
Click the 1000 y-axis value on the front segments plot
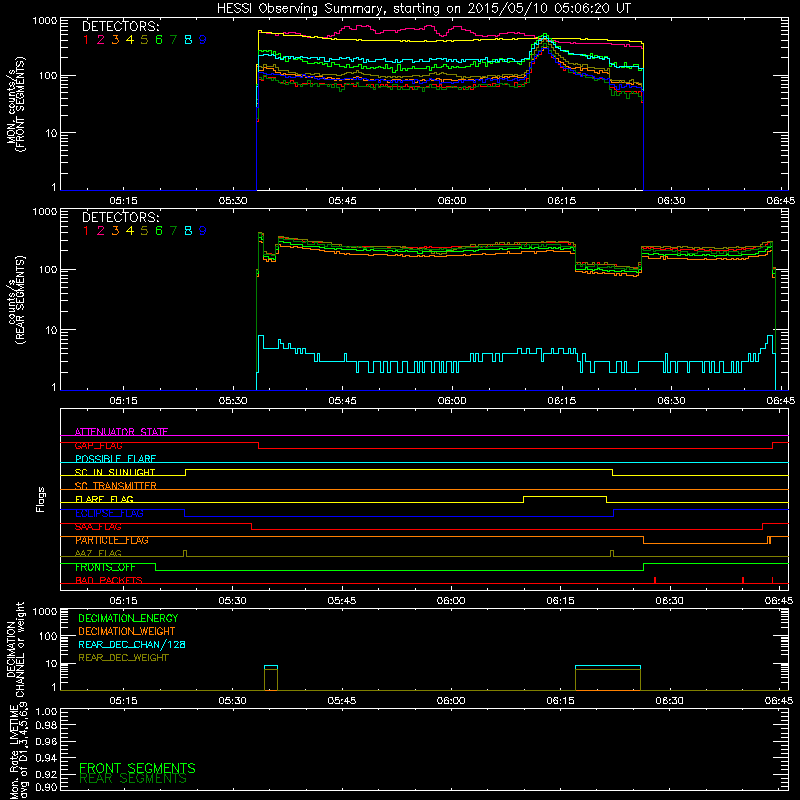[x=45, y=21]
